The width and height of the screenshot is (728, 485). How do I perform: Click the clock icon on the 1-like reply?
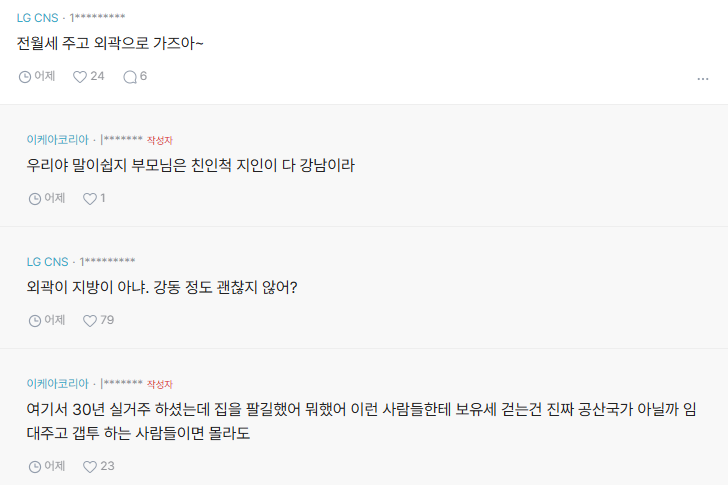[x=35, y=198]
